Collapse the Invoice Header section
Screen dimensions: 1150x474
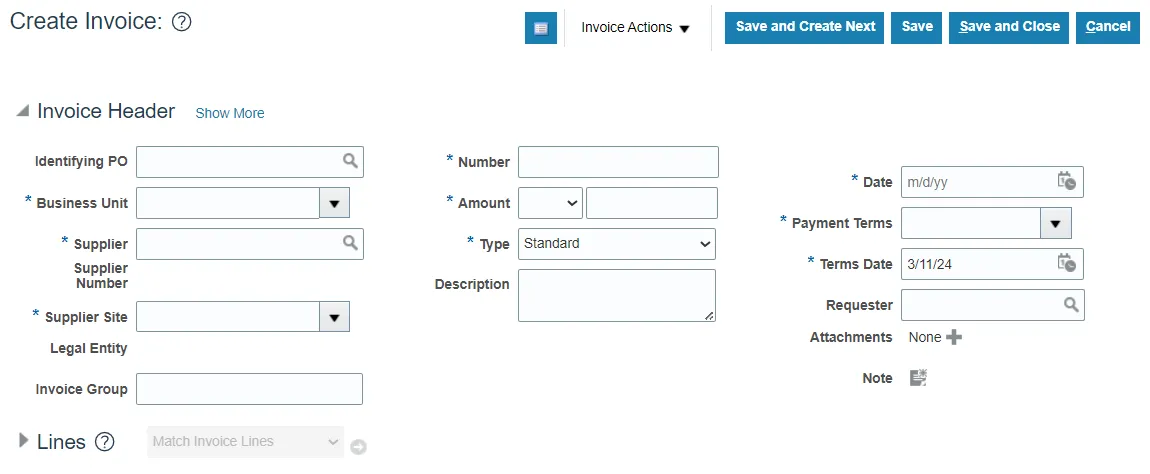(22, 112)
